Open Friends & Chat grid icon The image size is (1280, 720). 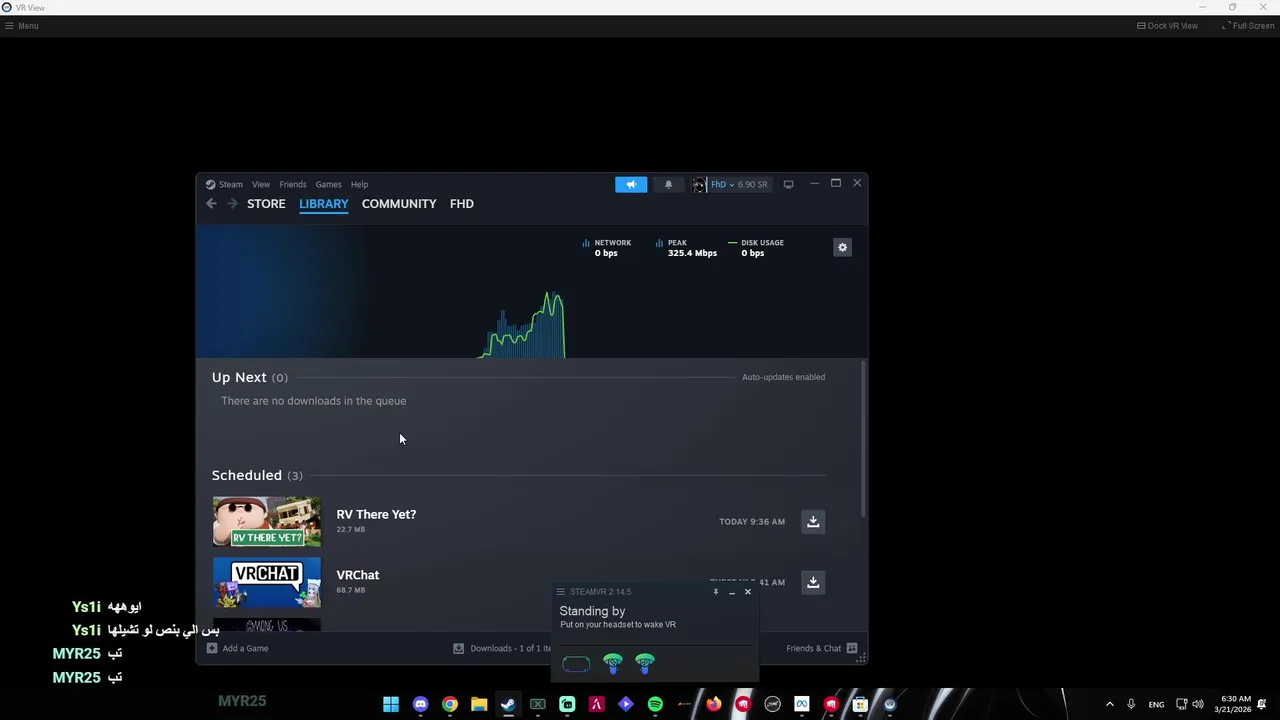(852, 648)
